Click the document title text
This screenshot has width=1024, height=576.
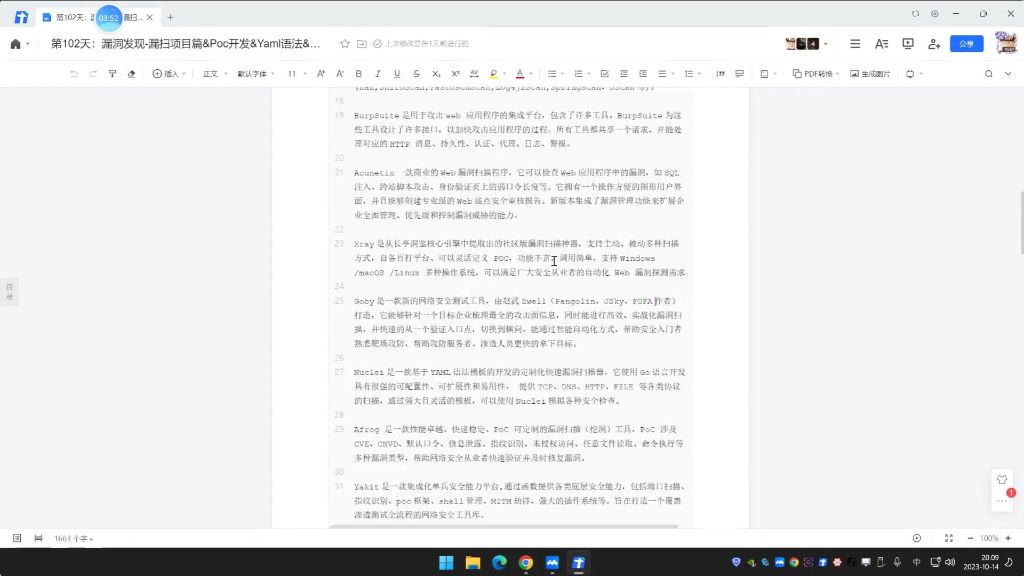click(x=185, y=44)
